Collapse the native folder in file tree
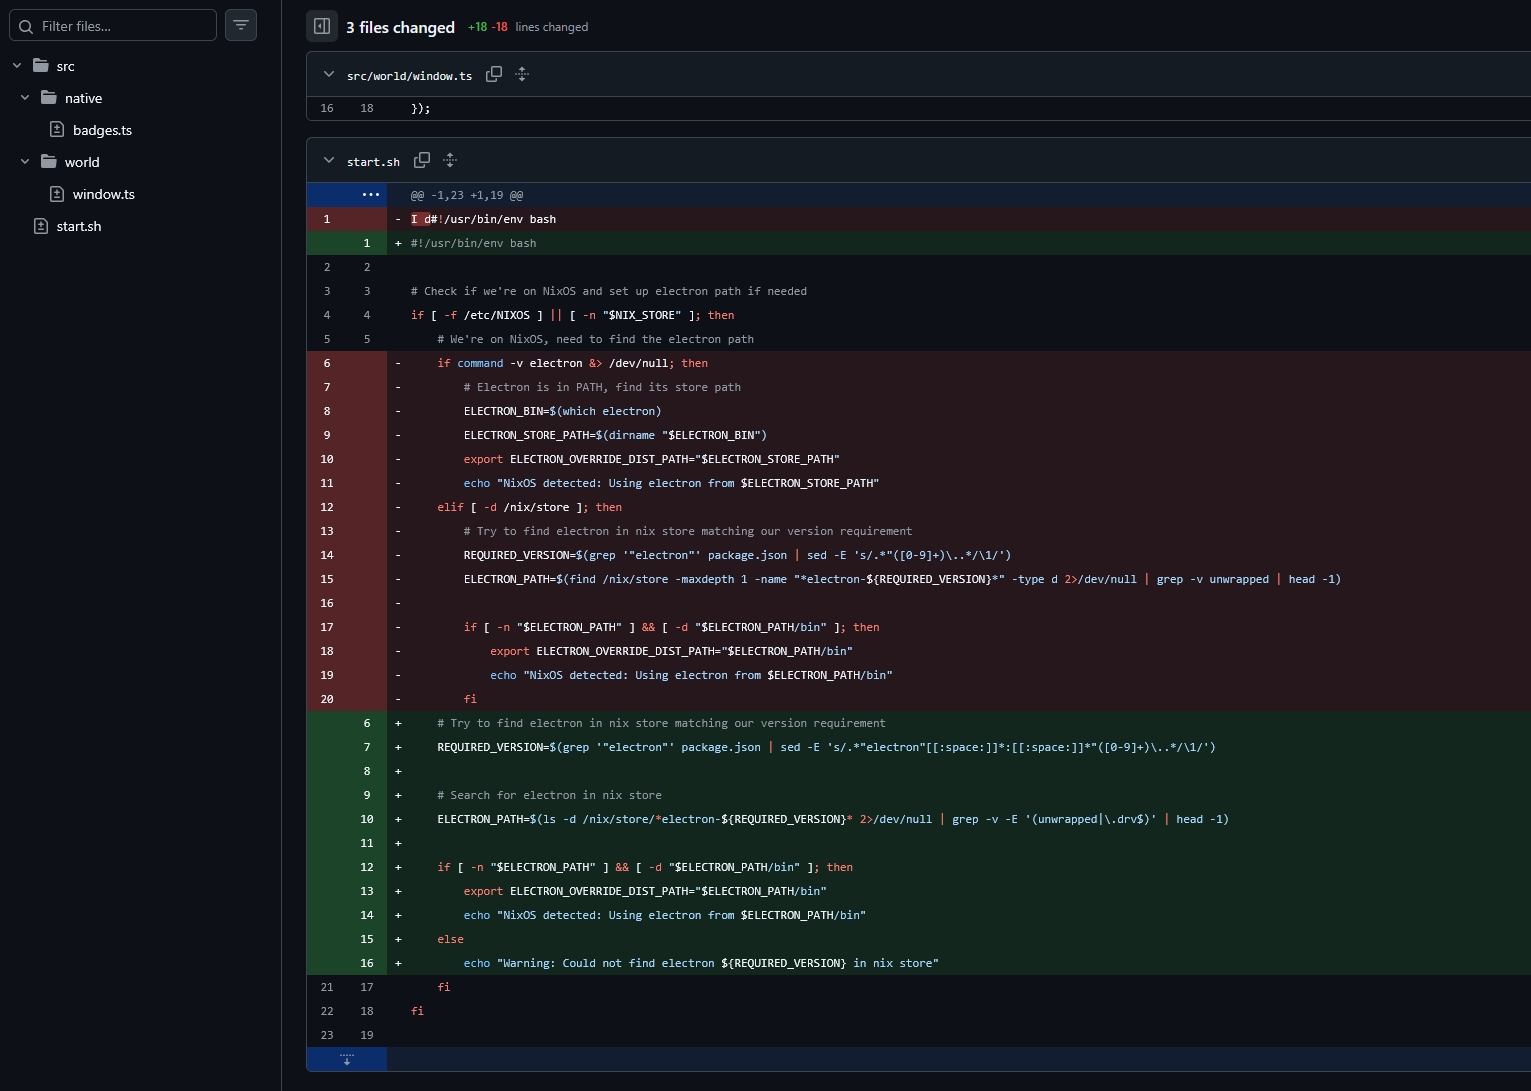 click(26, 98)
